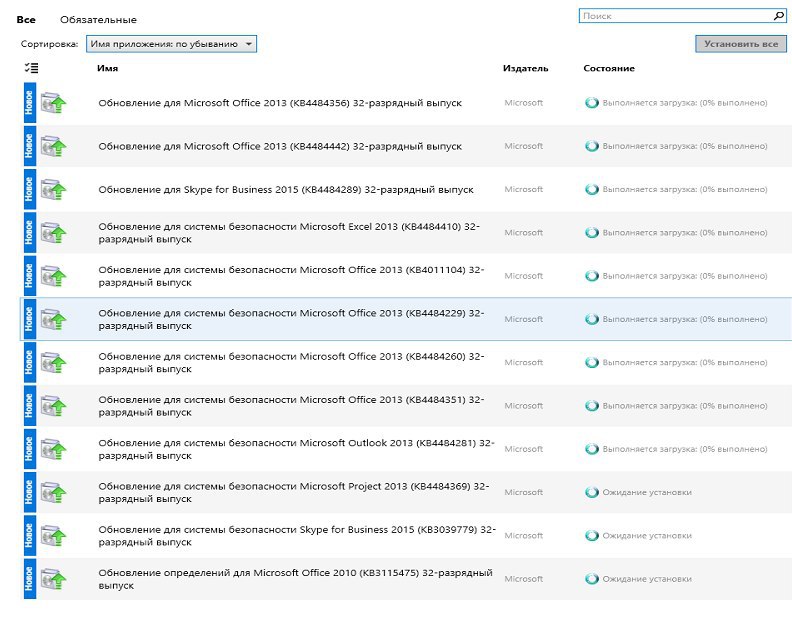
Task: Select the highlighted KB4484229 security update
Action: coord(291,319)
